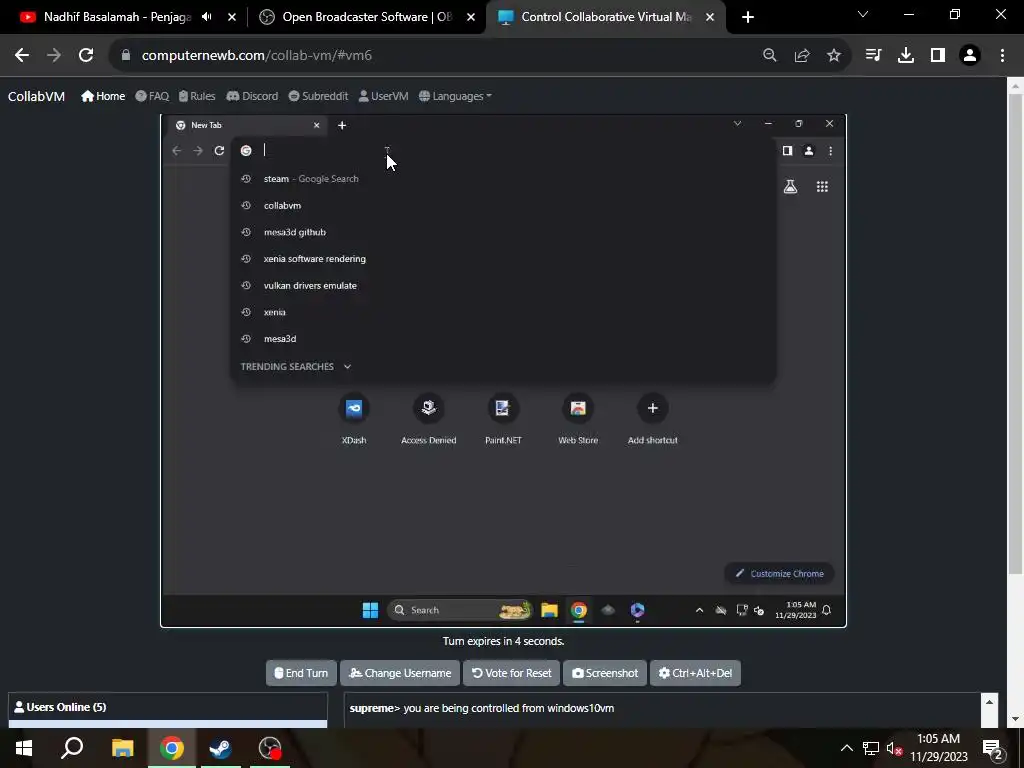The width and height of the screenshot is (1024, 768).
Task: Select the 'vulkan drivers emulate' suggestion
Action: [503, 285]
